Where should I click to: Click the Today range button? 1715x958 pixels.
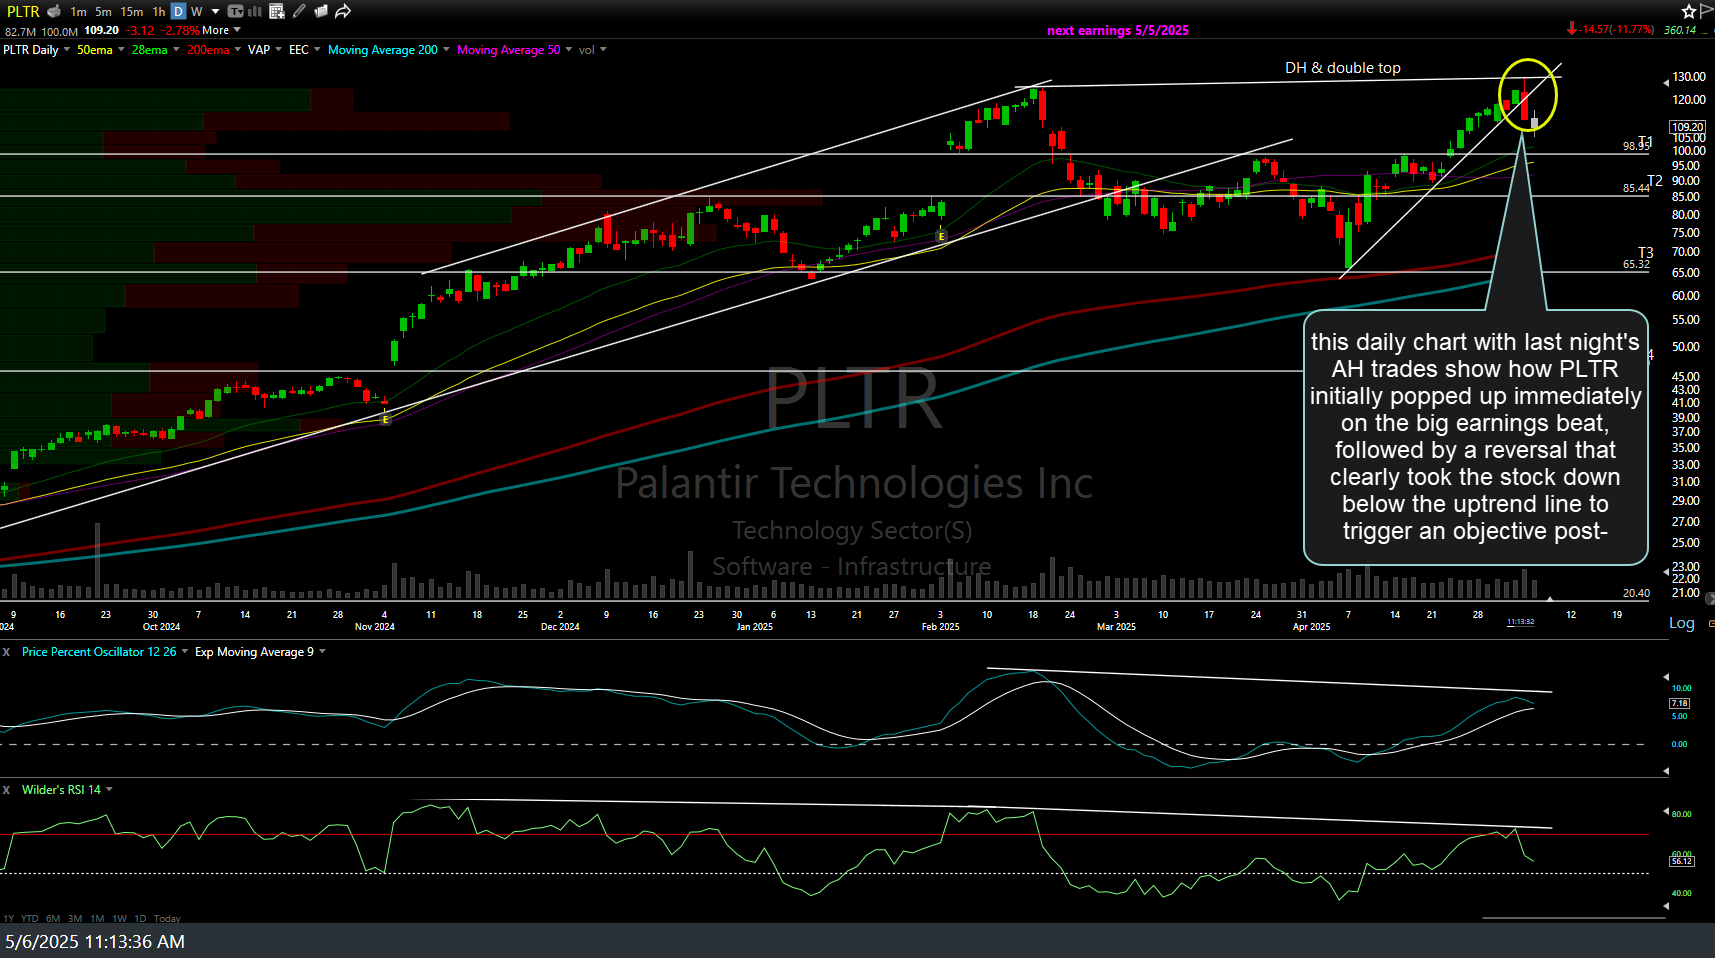[x=167, y=918]
